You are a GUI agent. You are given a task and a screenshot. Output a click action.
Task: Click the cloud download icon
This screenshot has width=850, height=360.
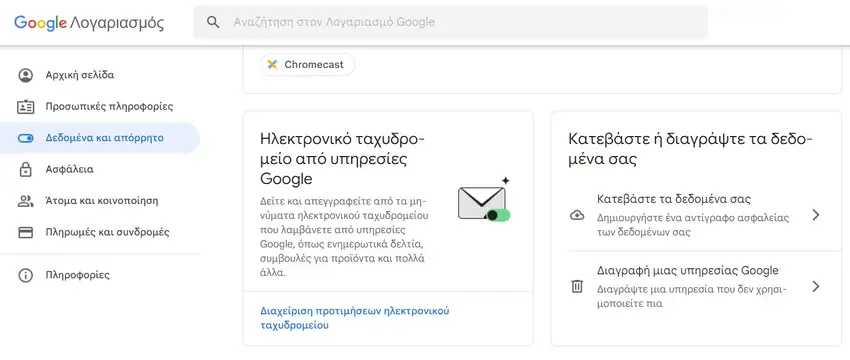point(577,216)
